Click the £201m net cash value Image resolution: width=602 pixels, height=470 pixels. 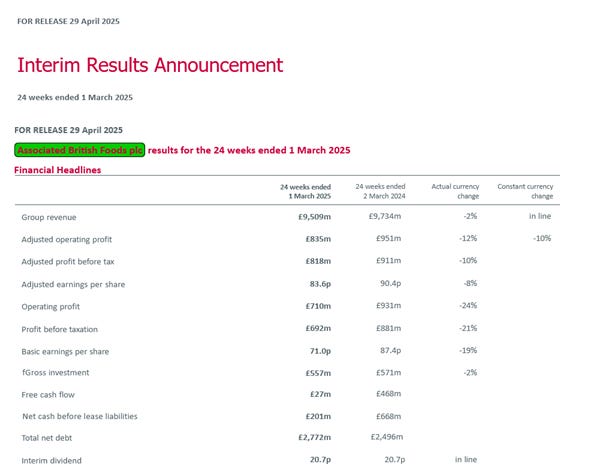click(x=318, y=416)
